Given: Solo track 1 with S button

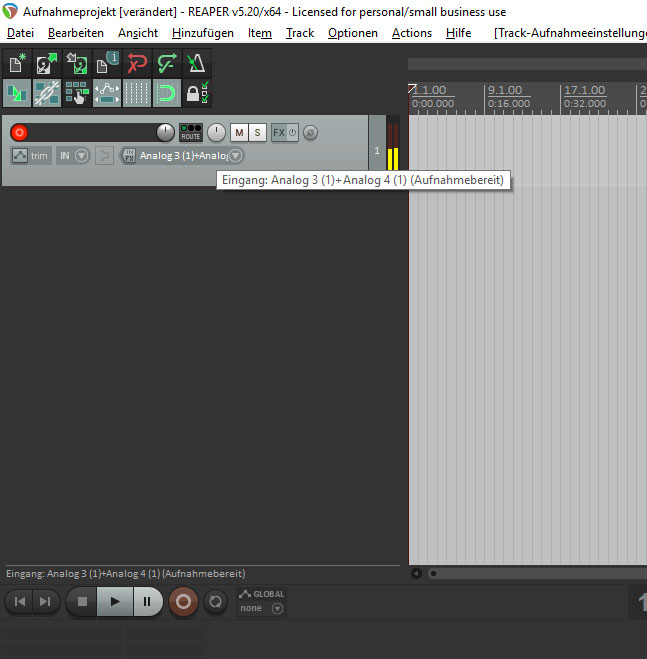Looking at the screenshot, I should pyautogui.click(x=257, y=133).
